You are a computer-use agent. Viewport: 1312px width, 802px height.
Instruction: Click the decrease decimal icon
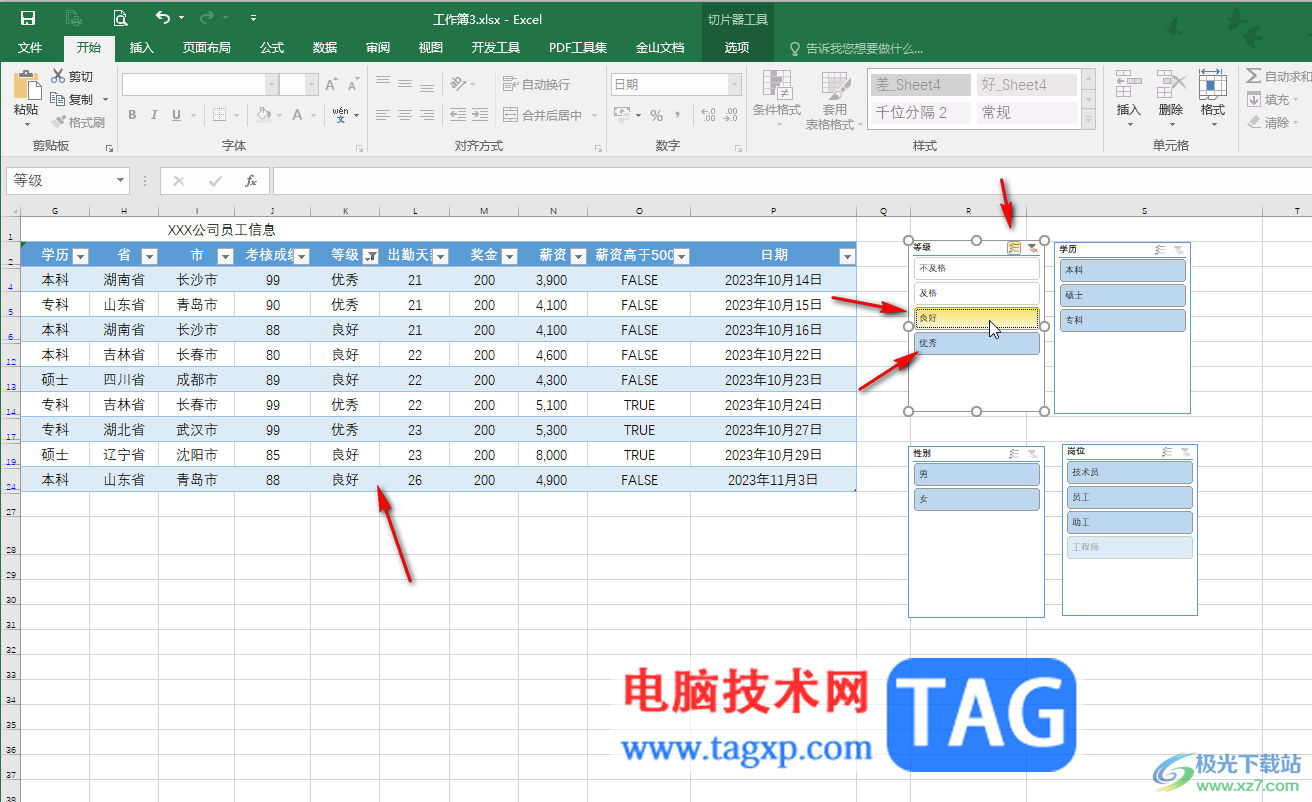(x=732, y=115)
